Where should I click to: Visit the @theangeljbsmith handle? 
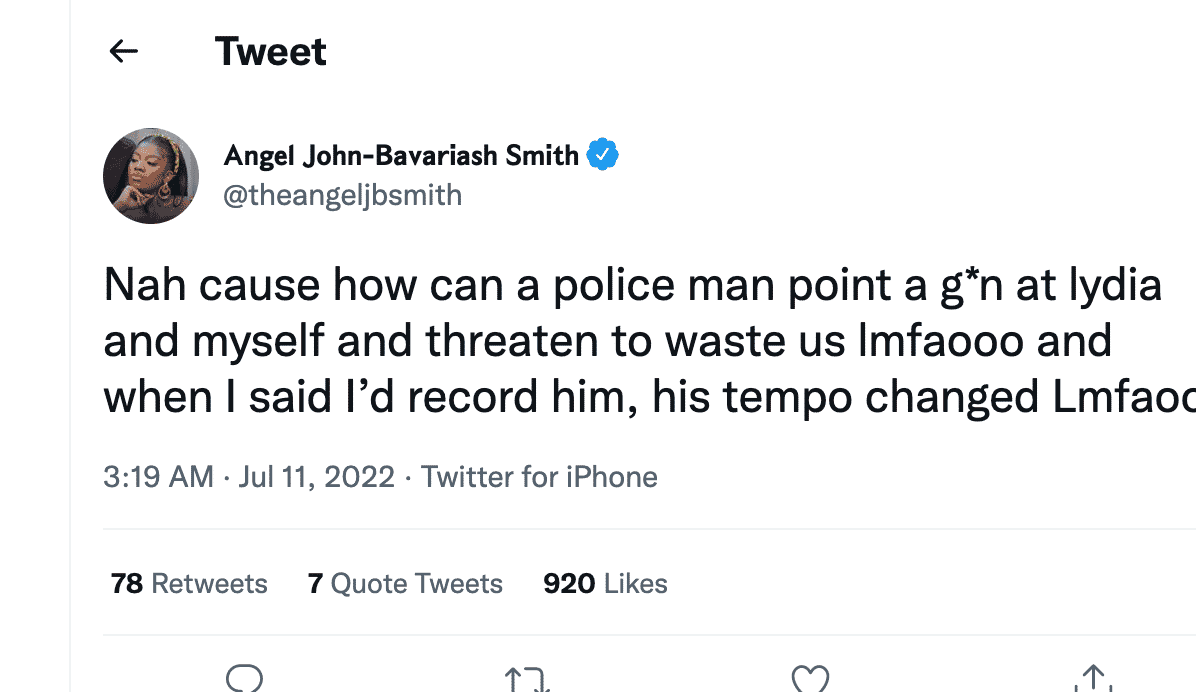[342, 195]
